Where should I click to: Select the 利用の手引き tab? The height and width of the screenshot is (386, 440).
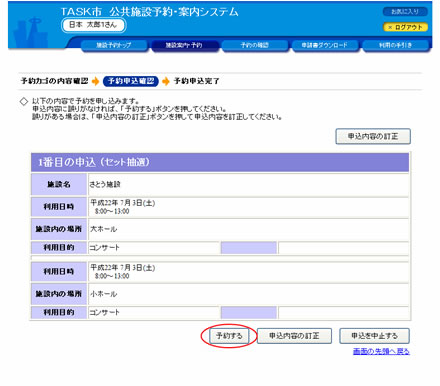[395, 45]
